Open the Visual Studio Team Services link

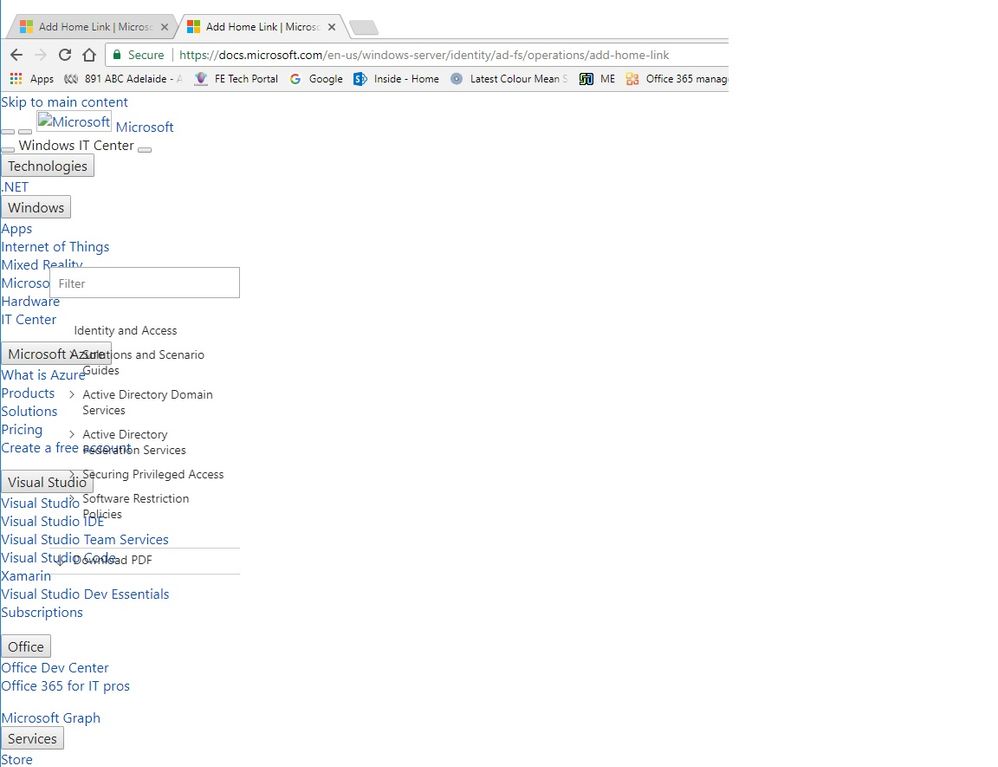85,539
